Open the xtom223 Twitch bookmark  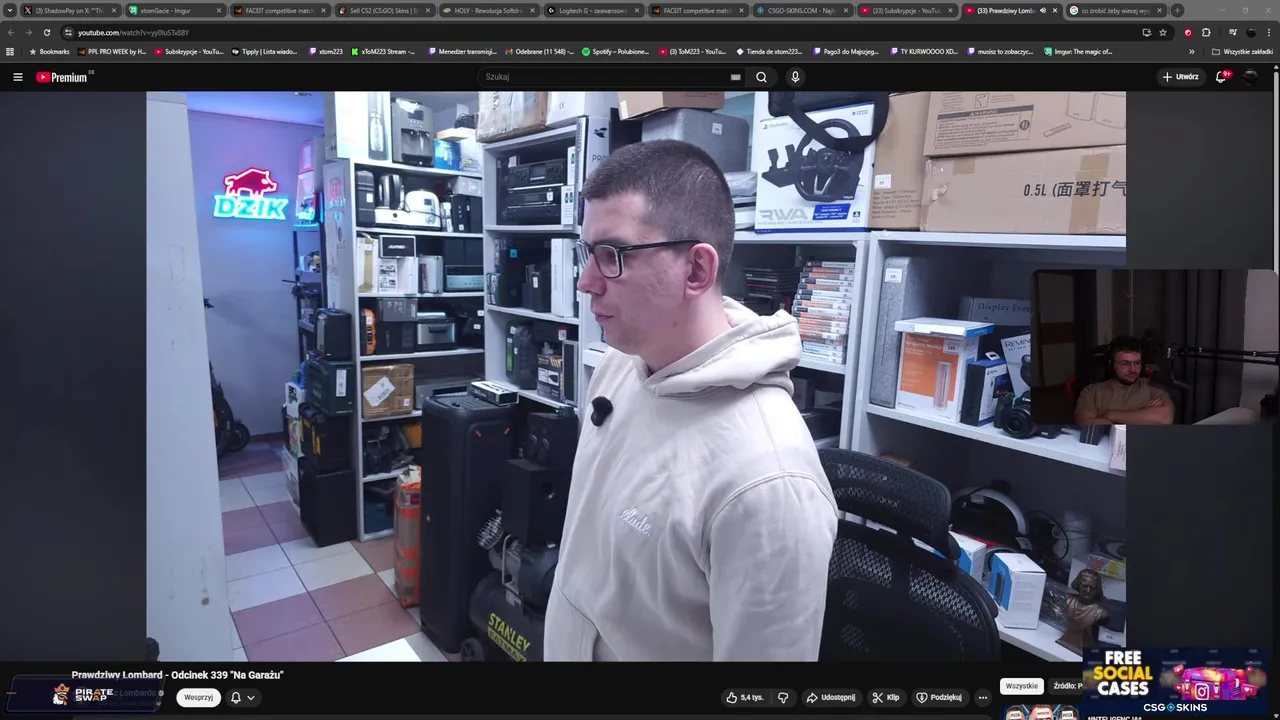click(326, 51)
